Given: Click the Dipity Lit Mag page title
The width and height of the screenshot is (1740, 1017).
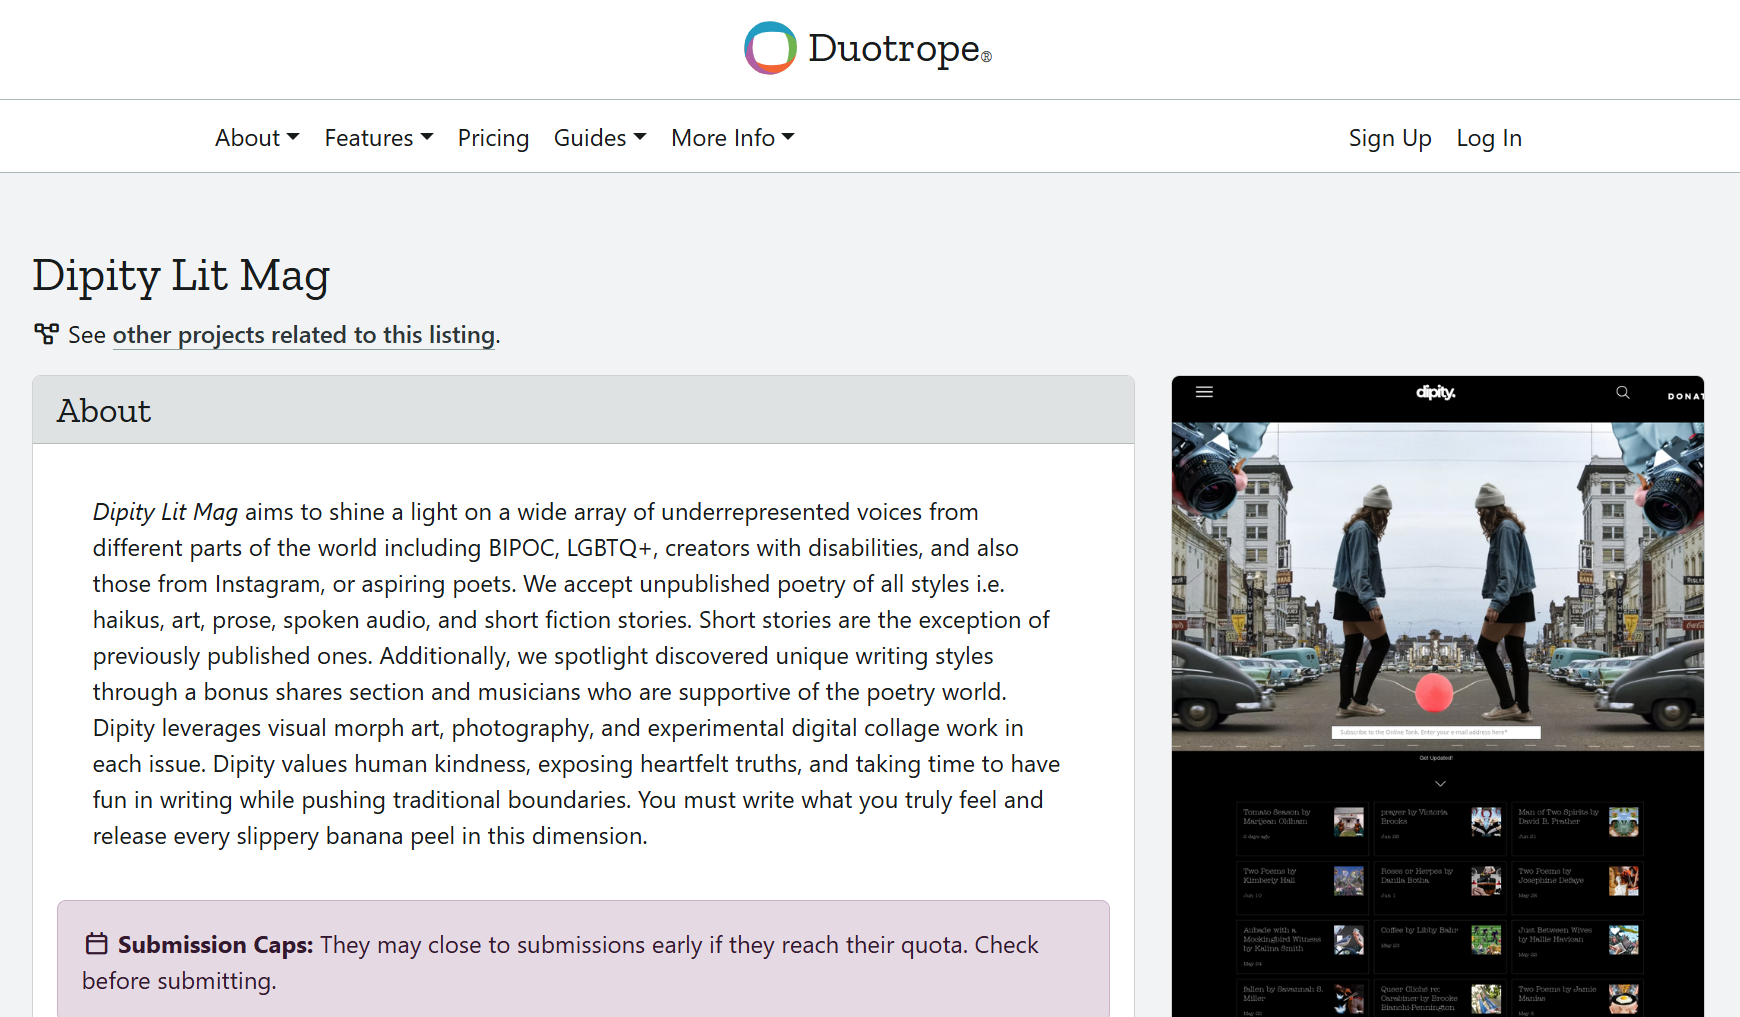Looking at the screenshot, I should coord(181,275).
